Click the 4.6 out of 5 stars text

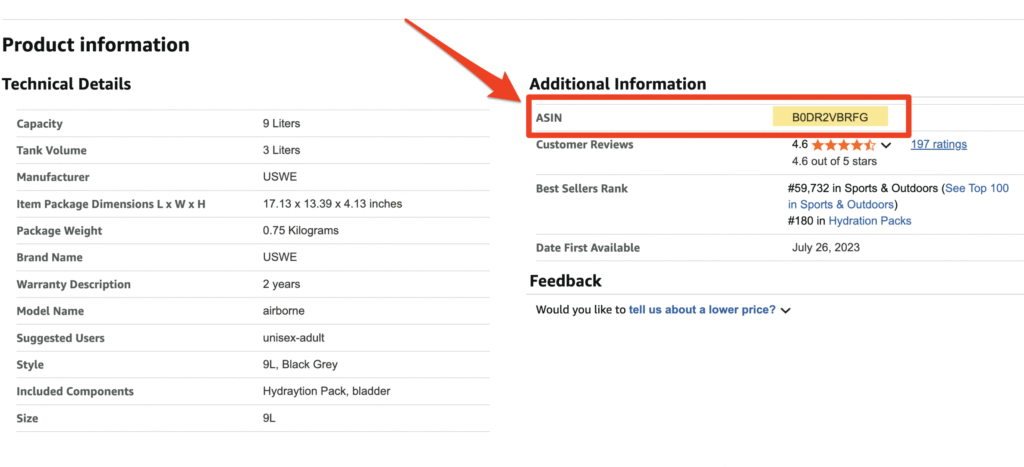[x=834, y=161]
